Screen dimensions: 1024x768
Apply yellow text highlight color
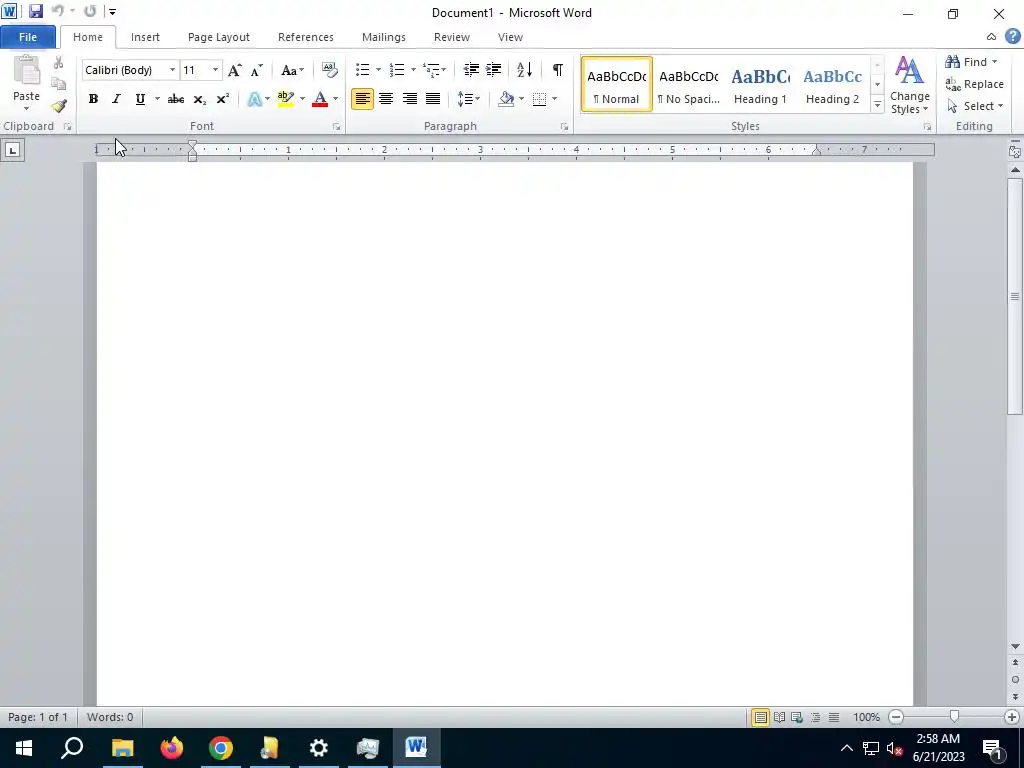point(285,99)
